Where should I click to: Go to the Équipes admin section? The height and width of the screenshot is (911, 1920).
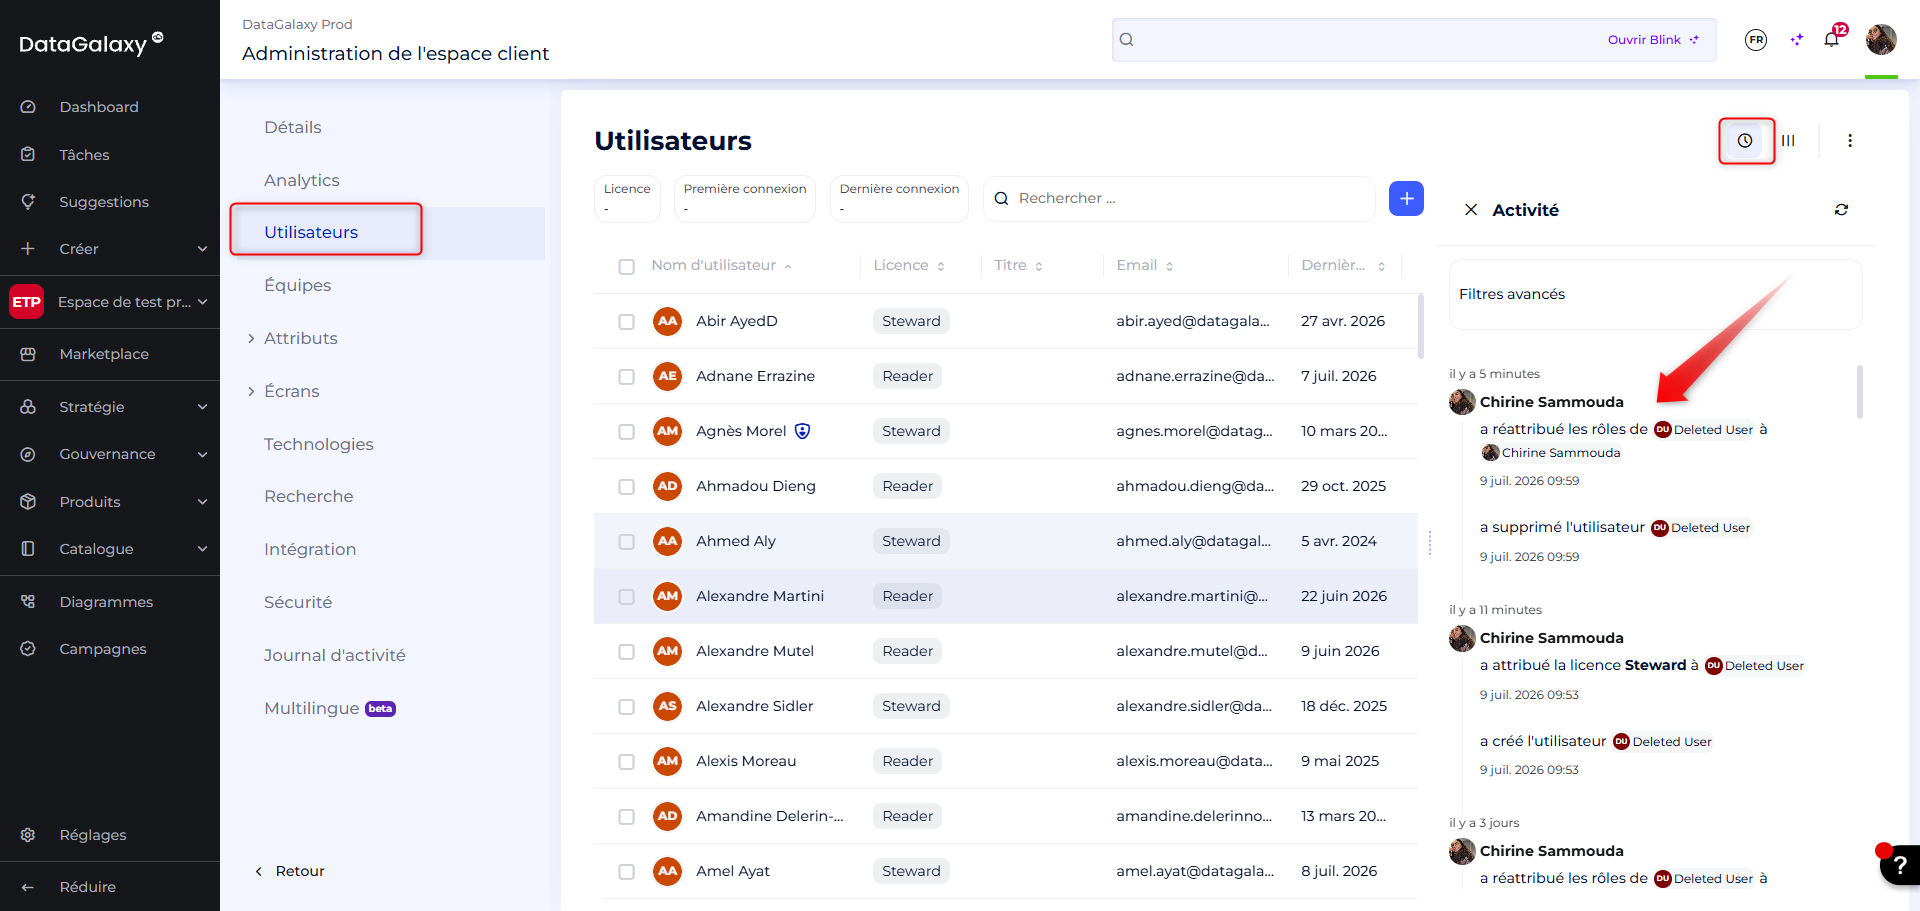pos(297,285)
